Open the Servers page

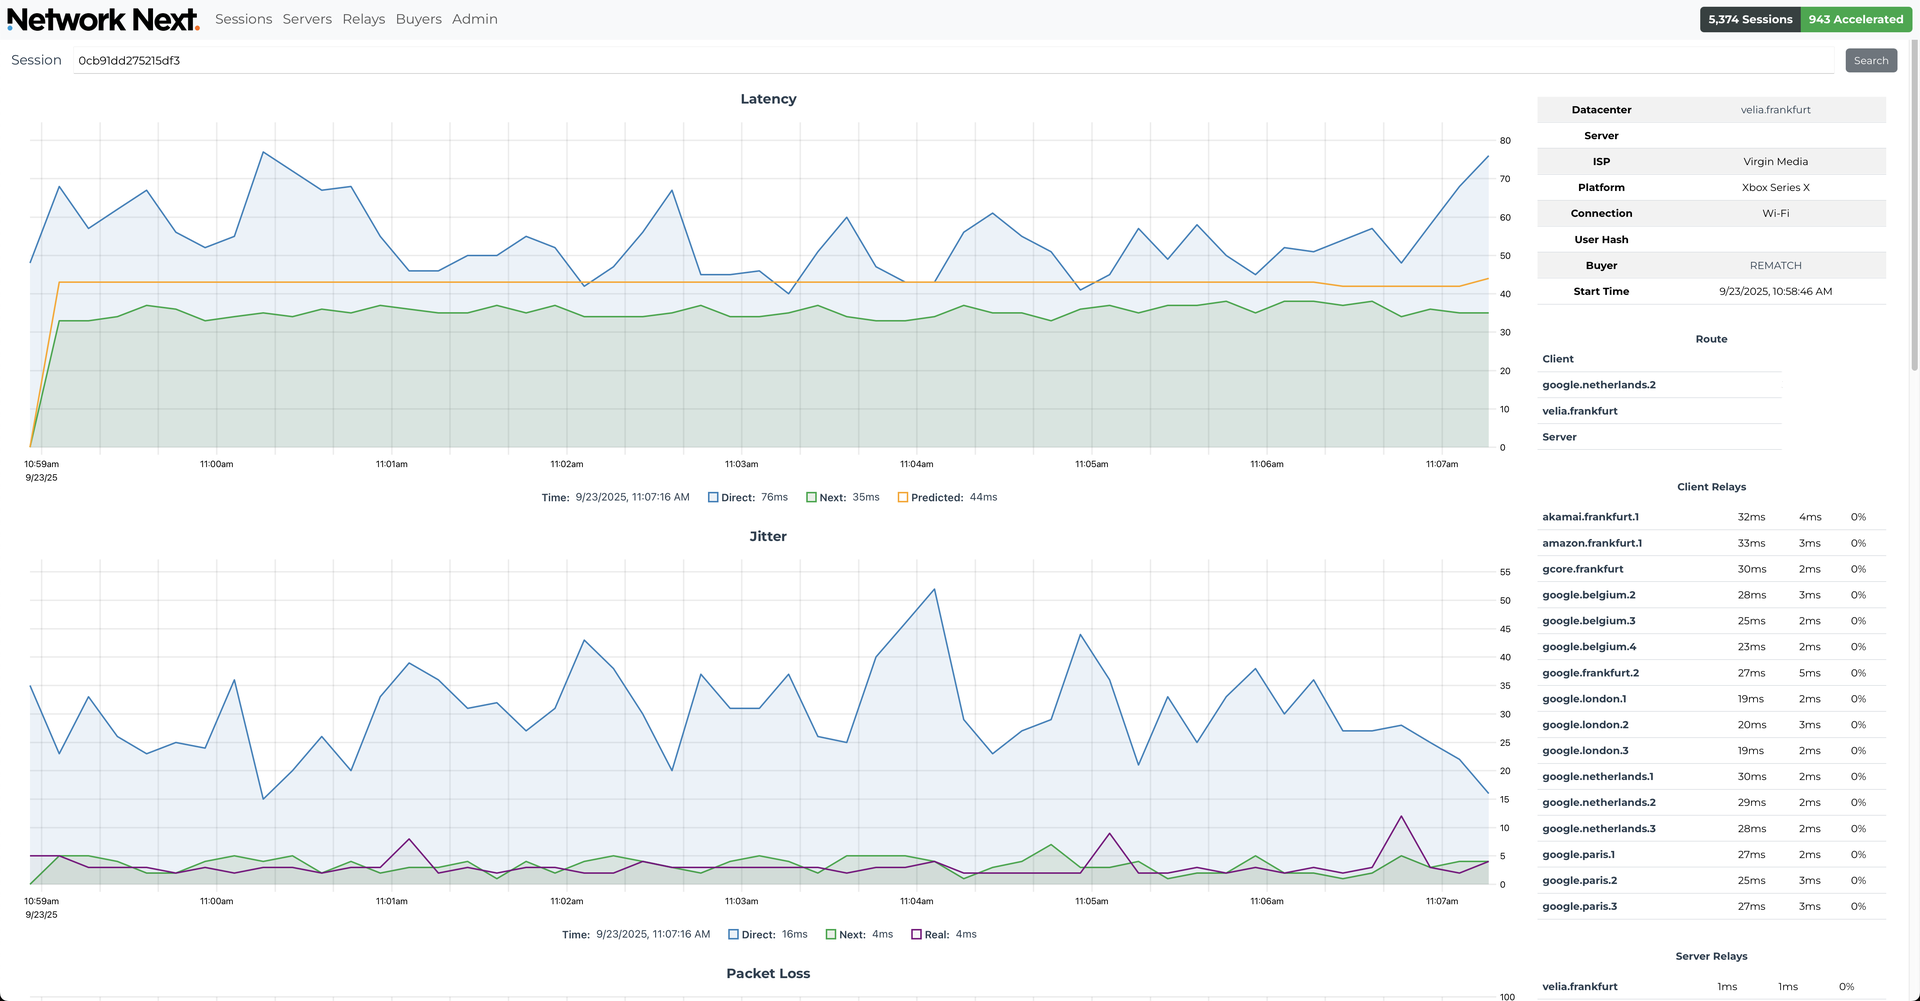(x=307, y=18)
